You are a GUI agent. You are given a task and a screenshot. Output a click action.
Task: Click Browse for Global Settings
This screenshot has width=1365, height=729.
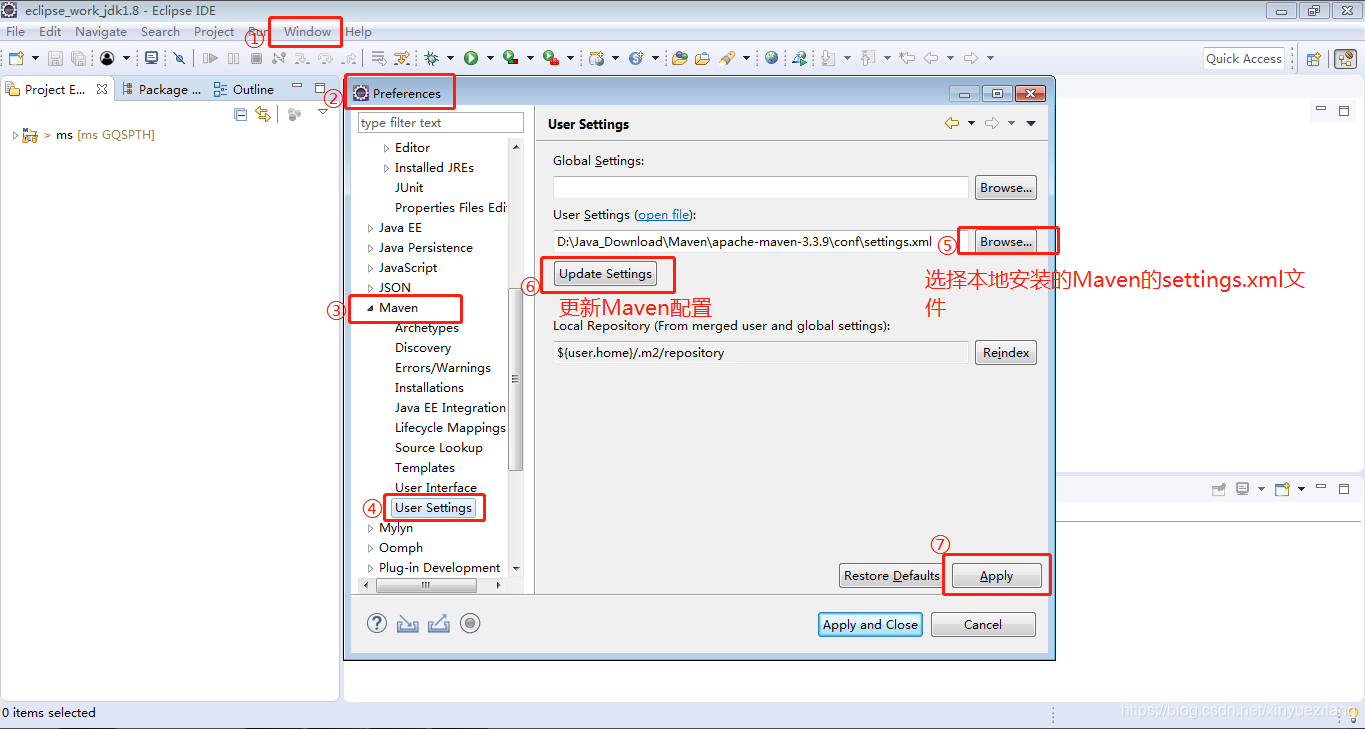click(x=1006, y=188)
